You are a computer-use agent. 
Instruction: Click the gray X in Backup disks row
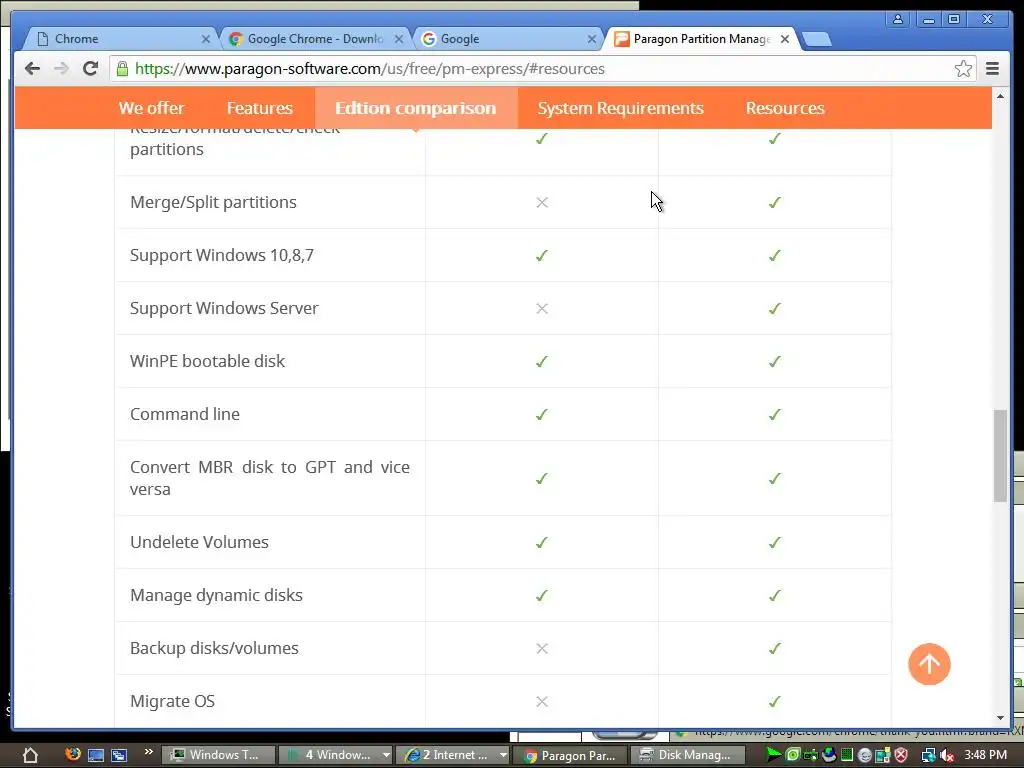[x=541, y=648]
